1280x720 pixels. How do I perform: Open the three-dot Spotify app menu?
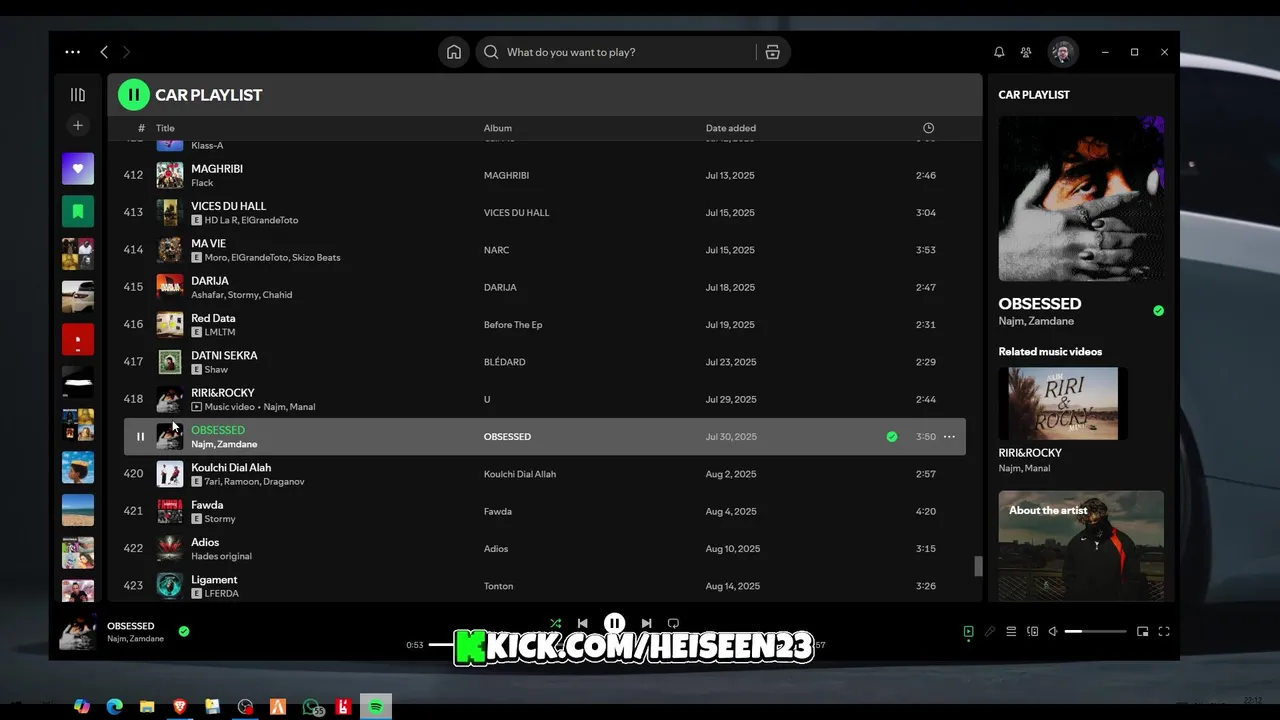tap(72, 52)
